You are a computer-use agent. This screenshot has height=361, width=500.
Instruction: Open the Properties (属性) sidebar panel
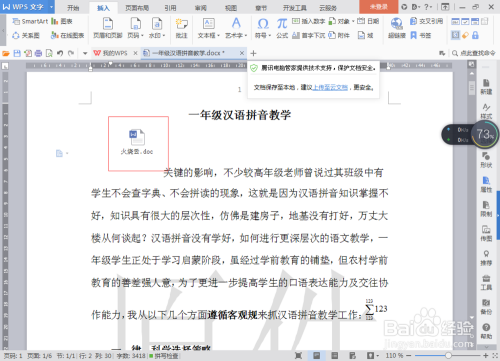(x=486, y=185)
